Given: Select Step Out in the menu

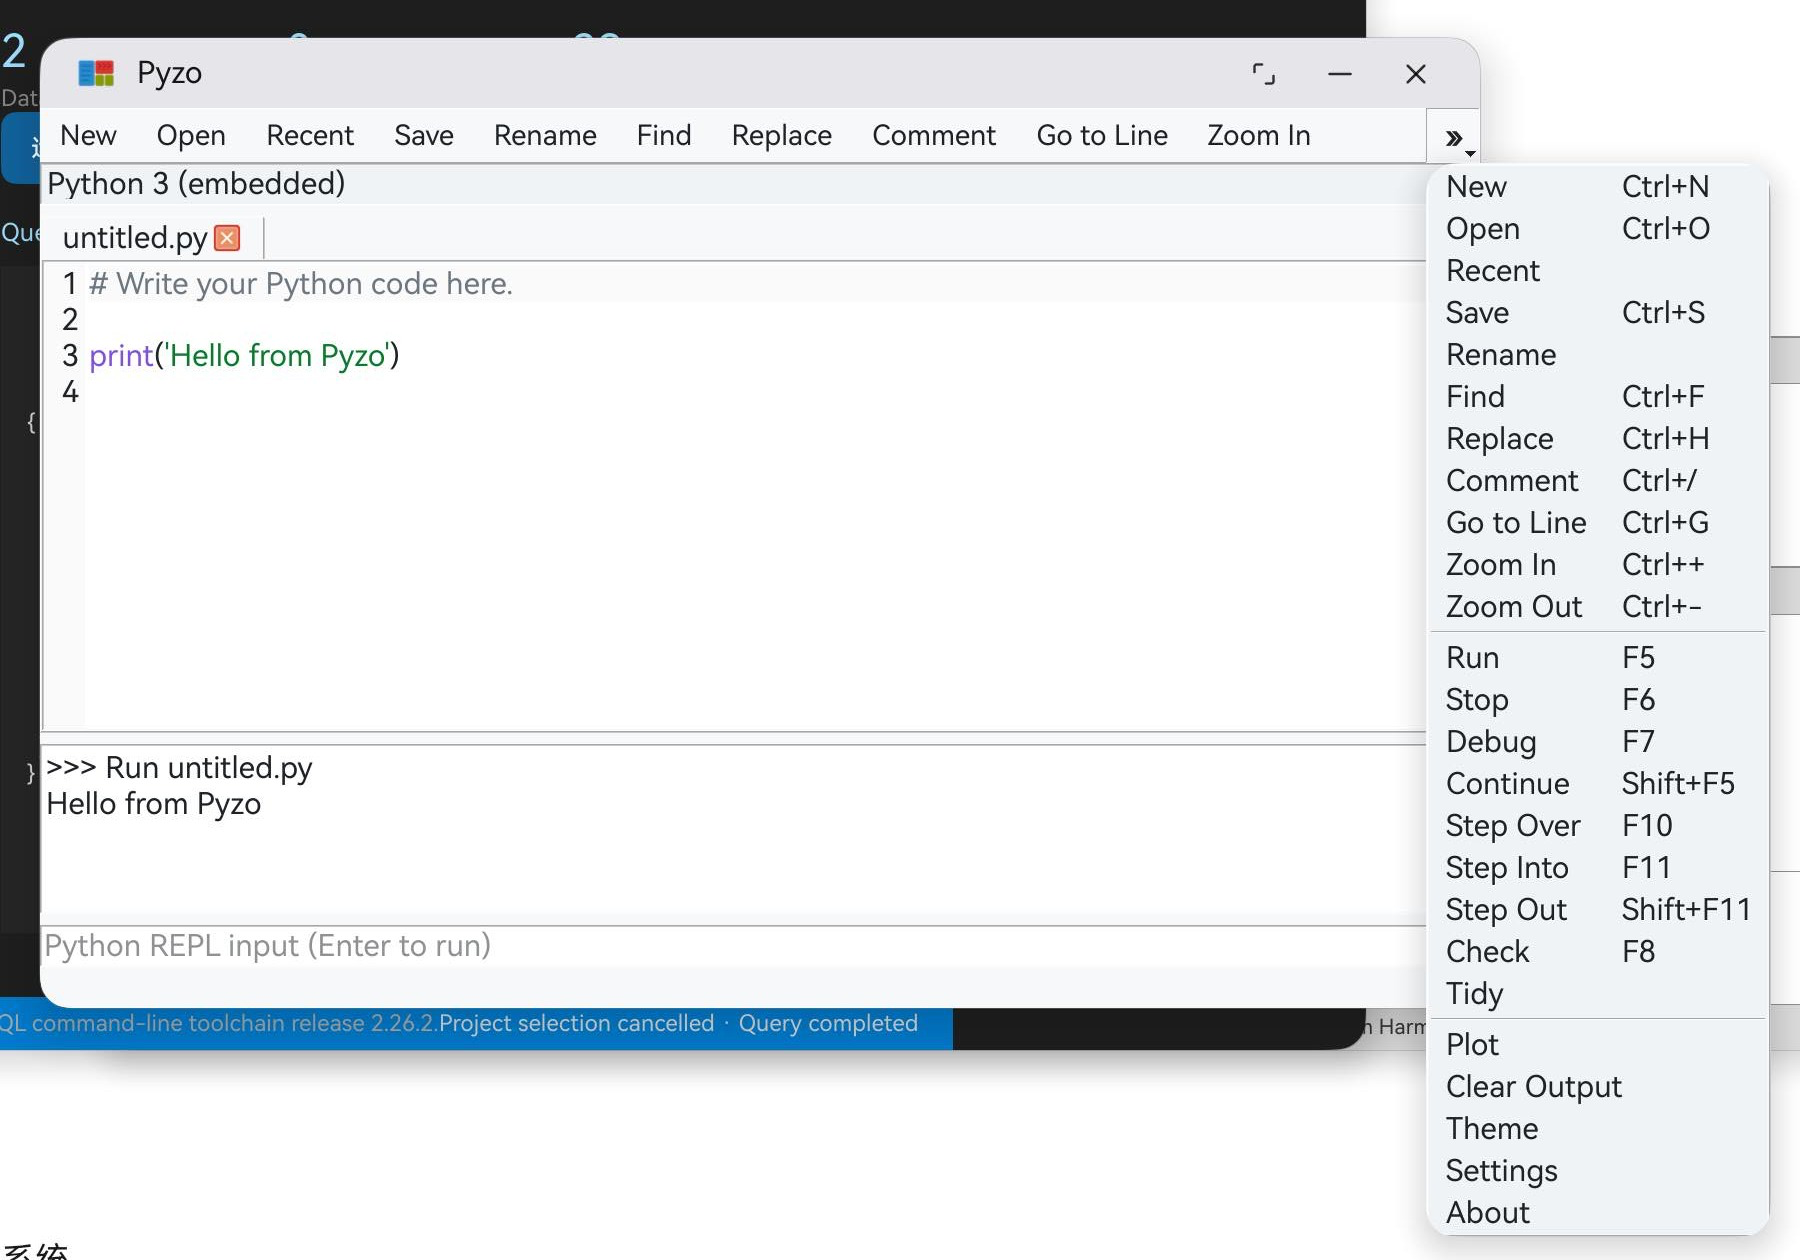Looking at the screenshot, I should click(1598, 910).
